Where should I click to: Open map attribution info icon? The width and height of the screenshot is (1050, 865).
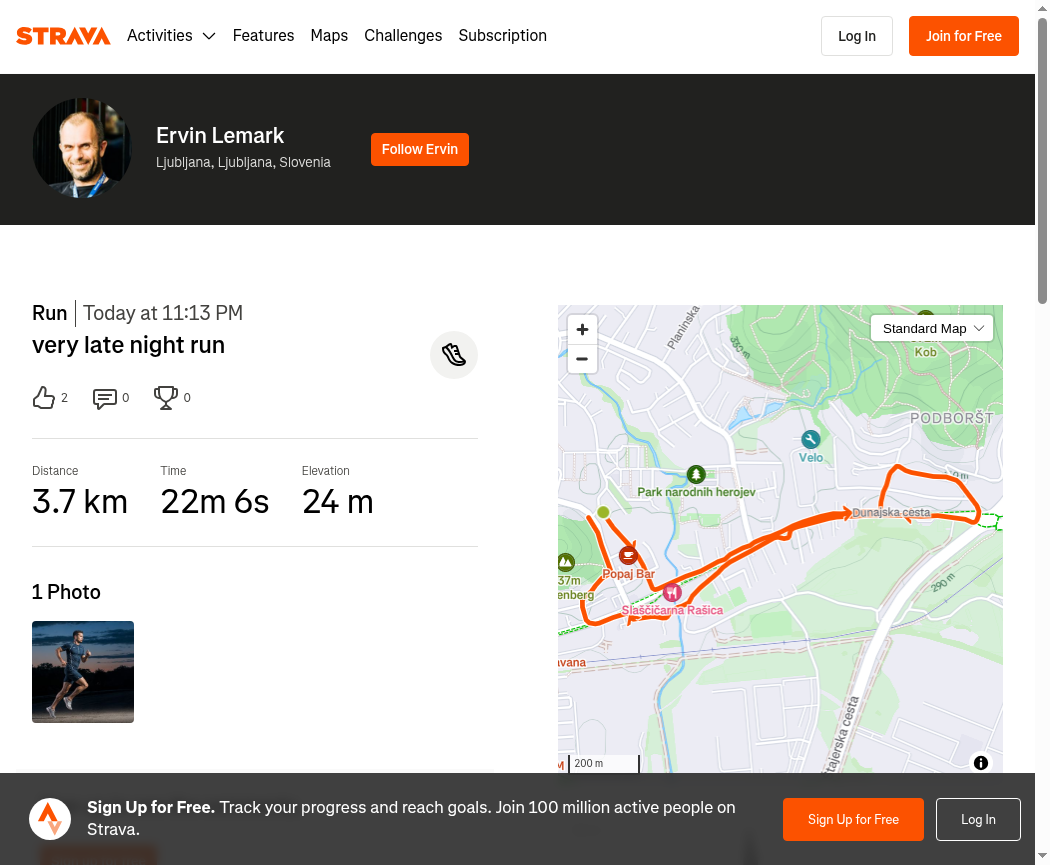tap(980, 763)
